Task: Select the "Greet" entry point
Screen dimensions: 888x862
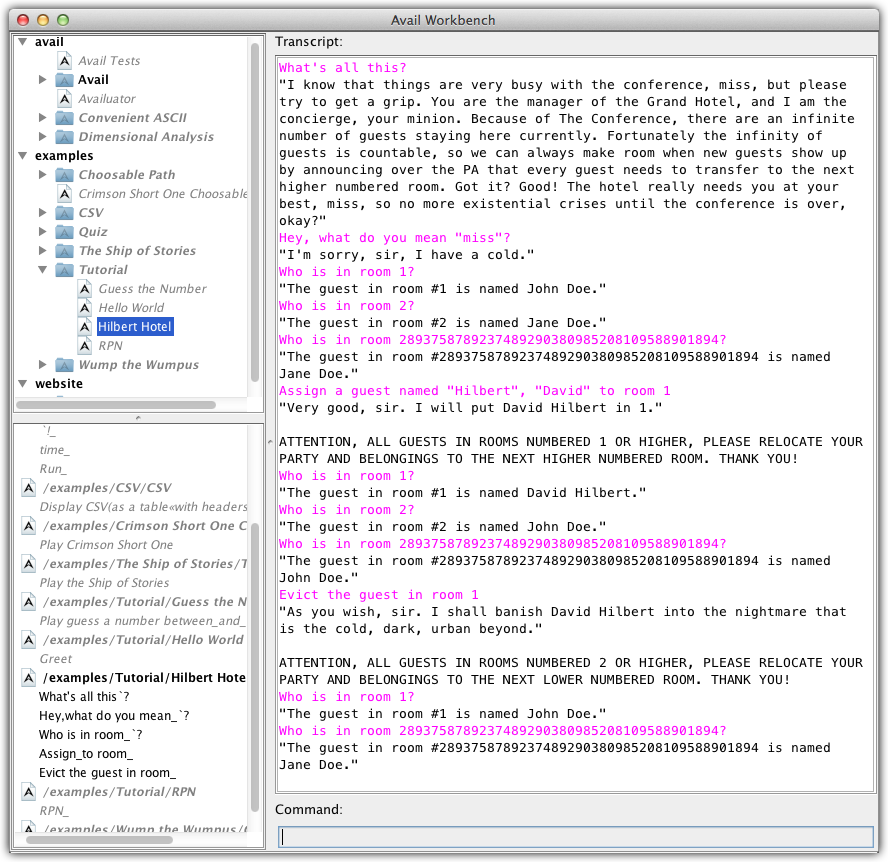Action: [56, 659]
